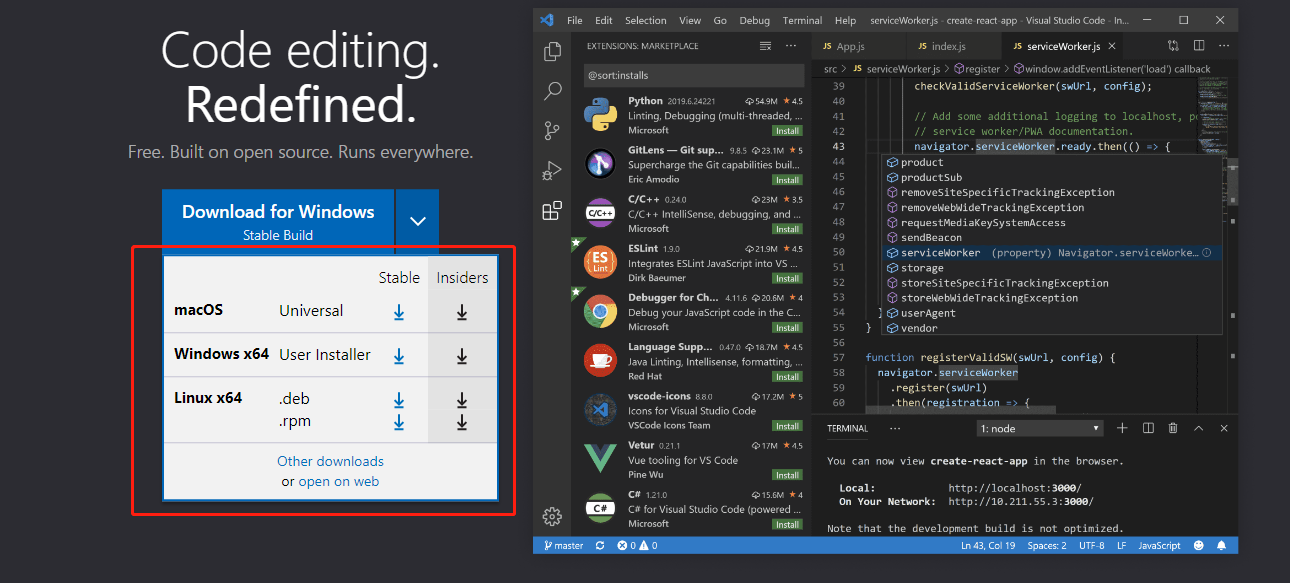This screenshot has height=583, width=1290.
Task: Click the '@sort:installs' extensions search field
Action: click(x=694, y=75)
